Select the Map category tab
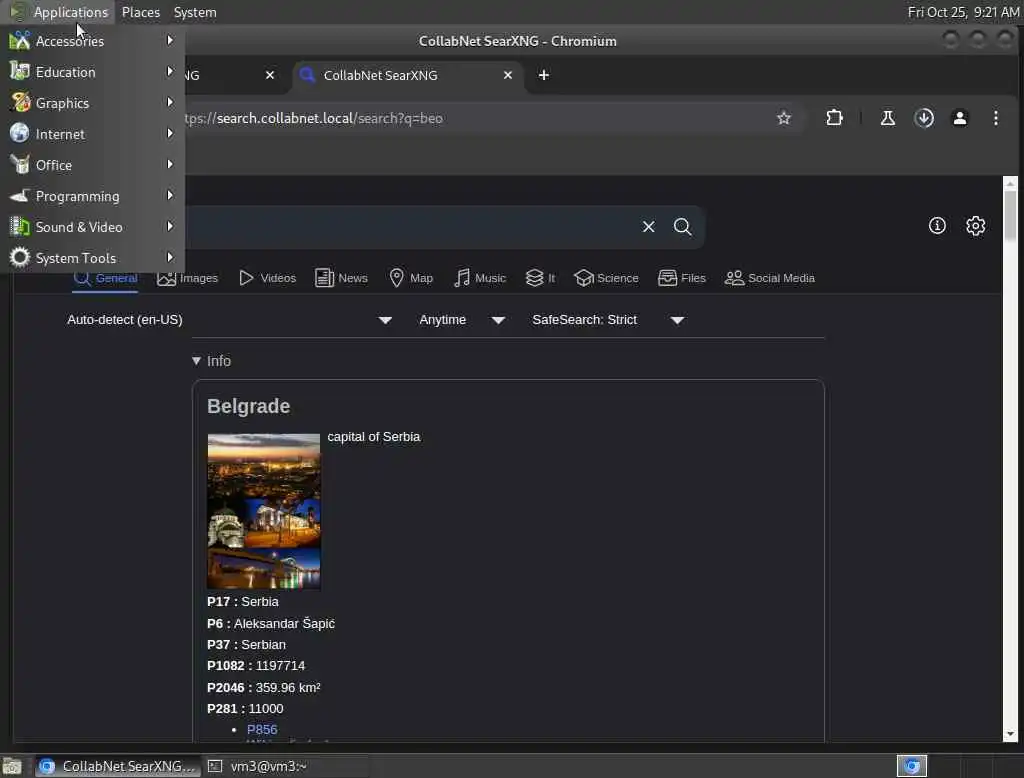The width and height of the screenshot is (1024, 778). (411, 278)
